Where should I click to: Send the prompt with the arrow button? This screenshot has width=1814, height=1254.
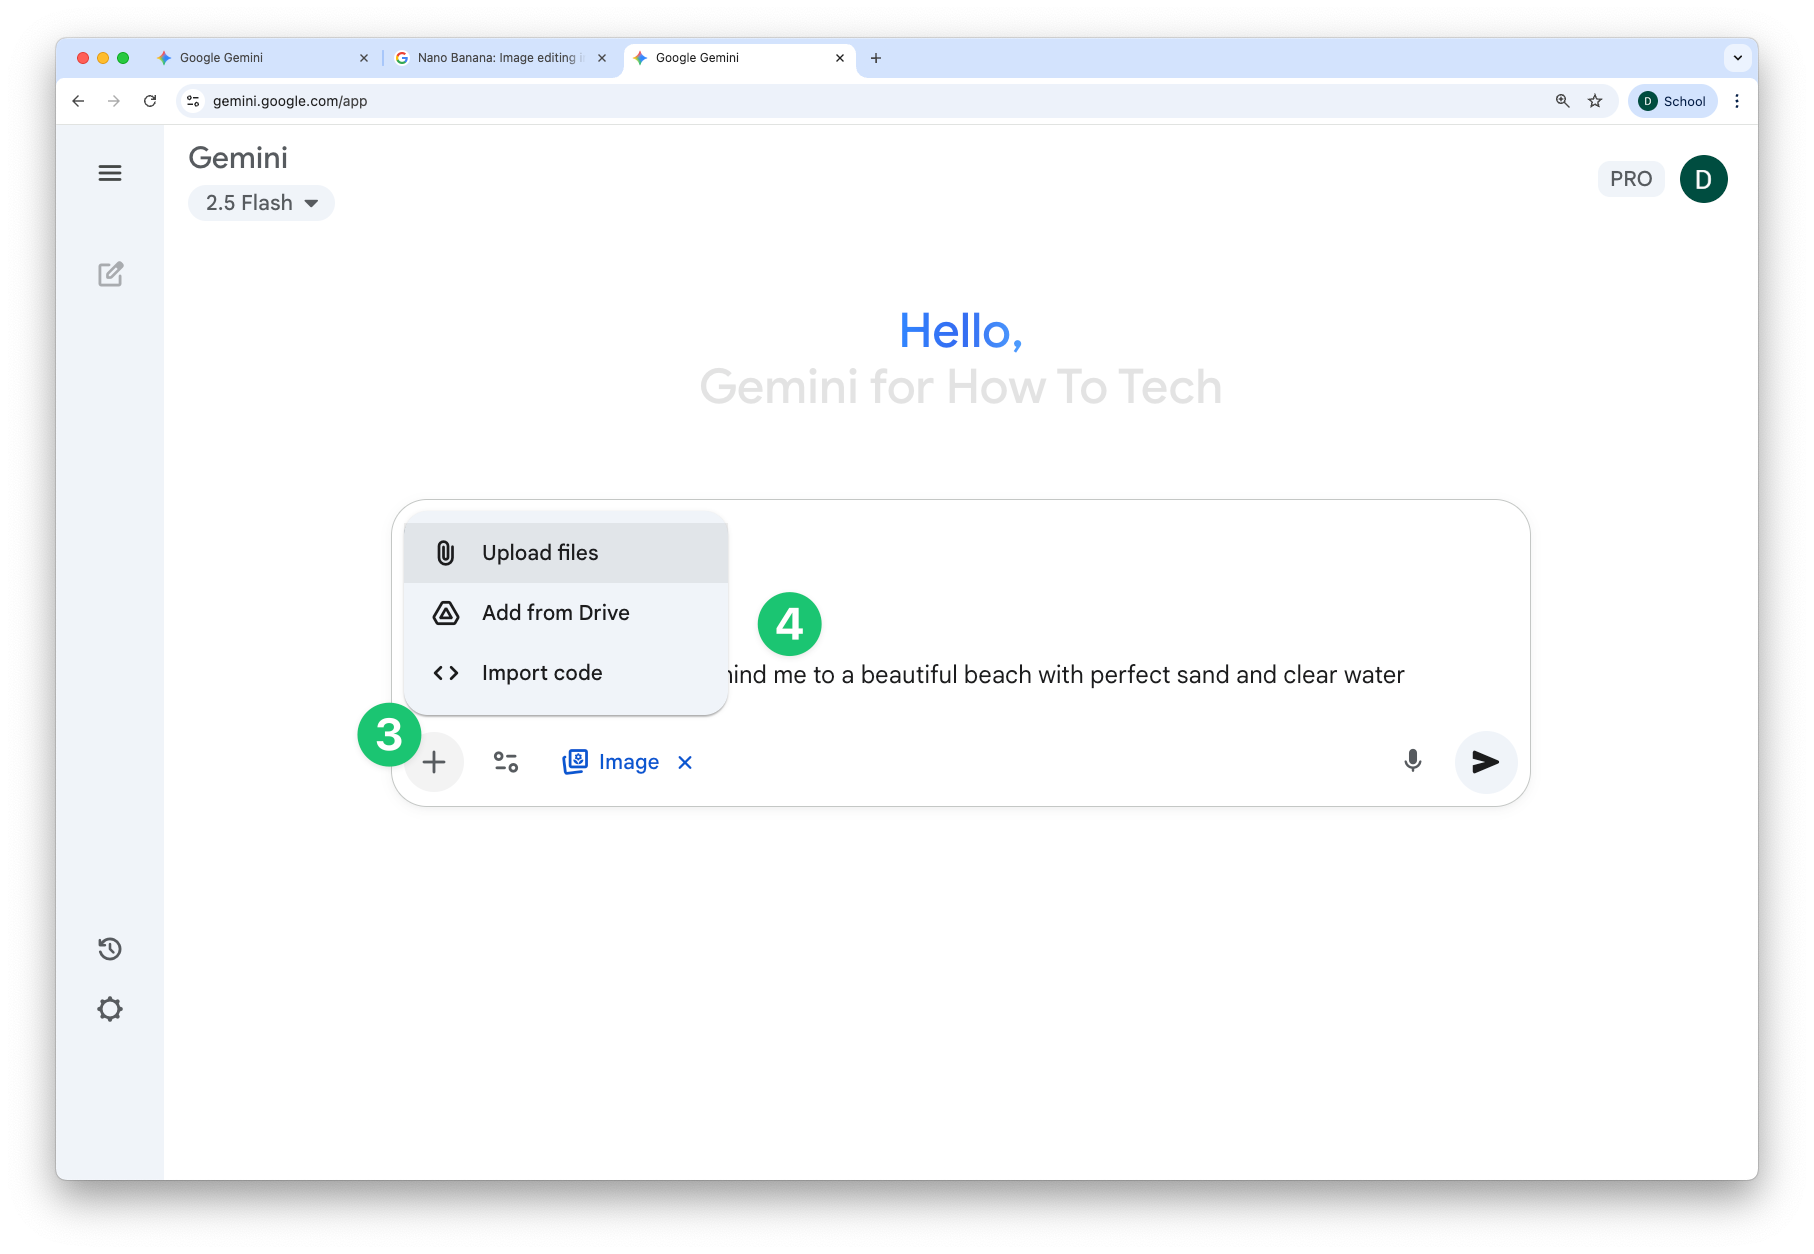[1485, 762]
